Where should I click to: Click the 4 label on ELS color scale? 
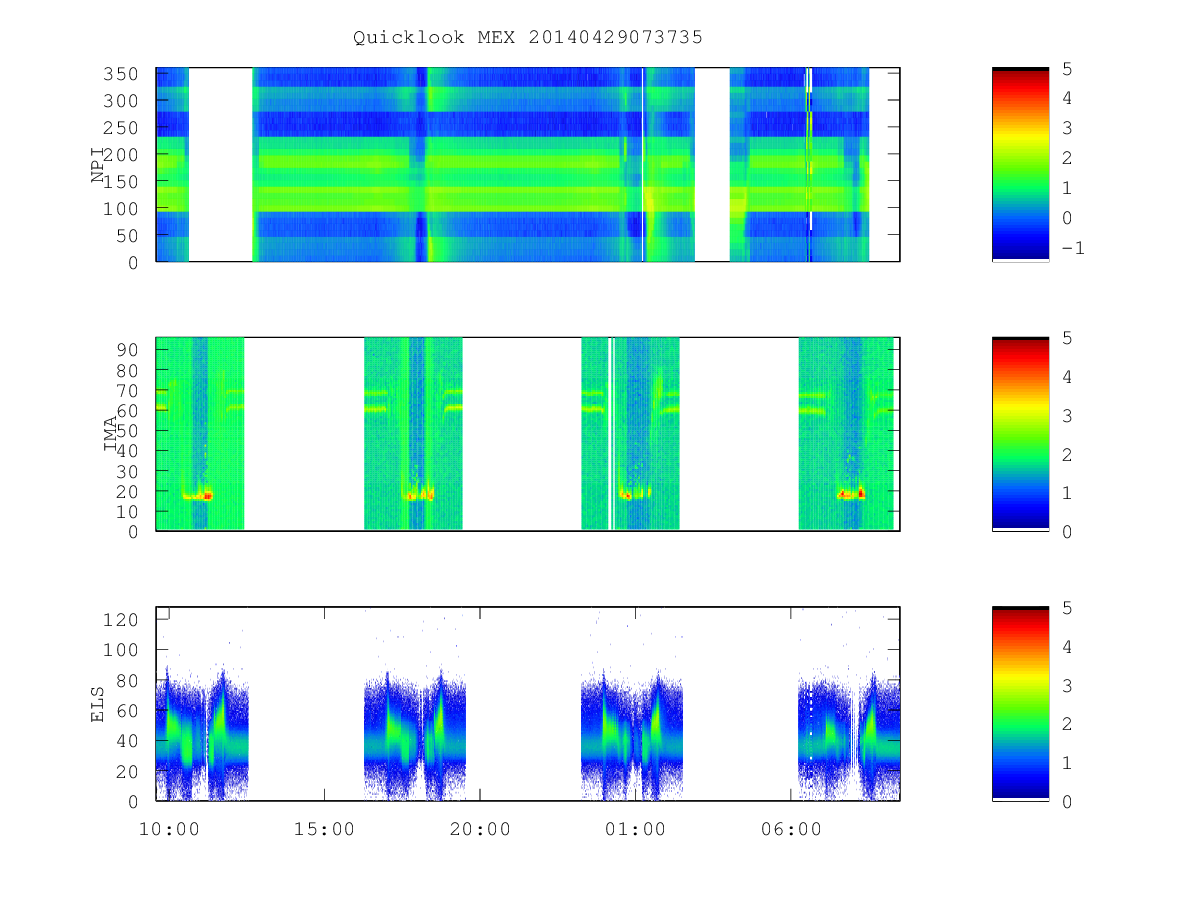tap(1066, 647)
